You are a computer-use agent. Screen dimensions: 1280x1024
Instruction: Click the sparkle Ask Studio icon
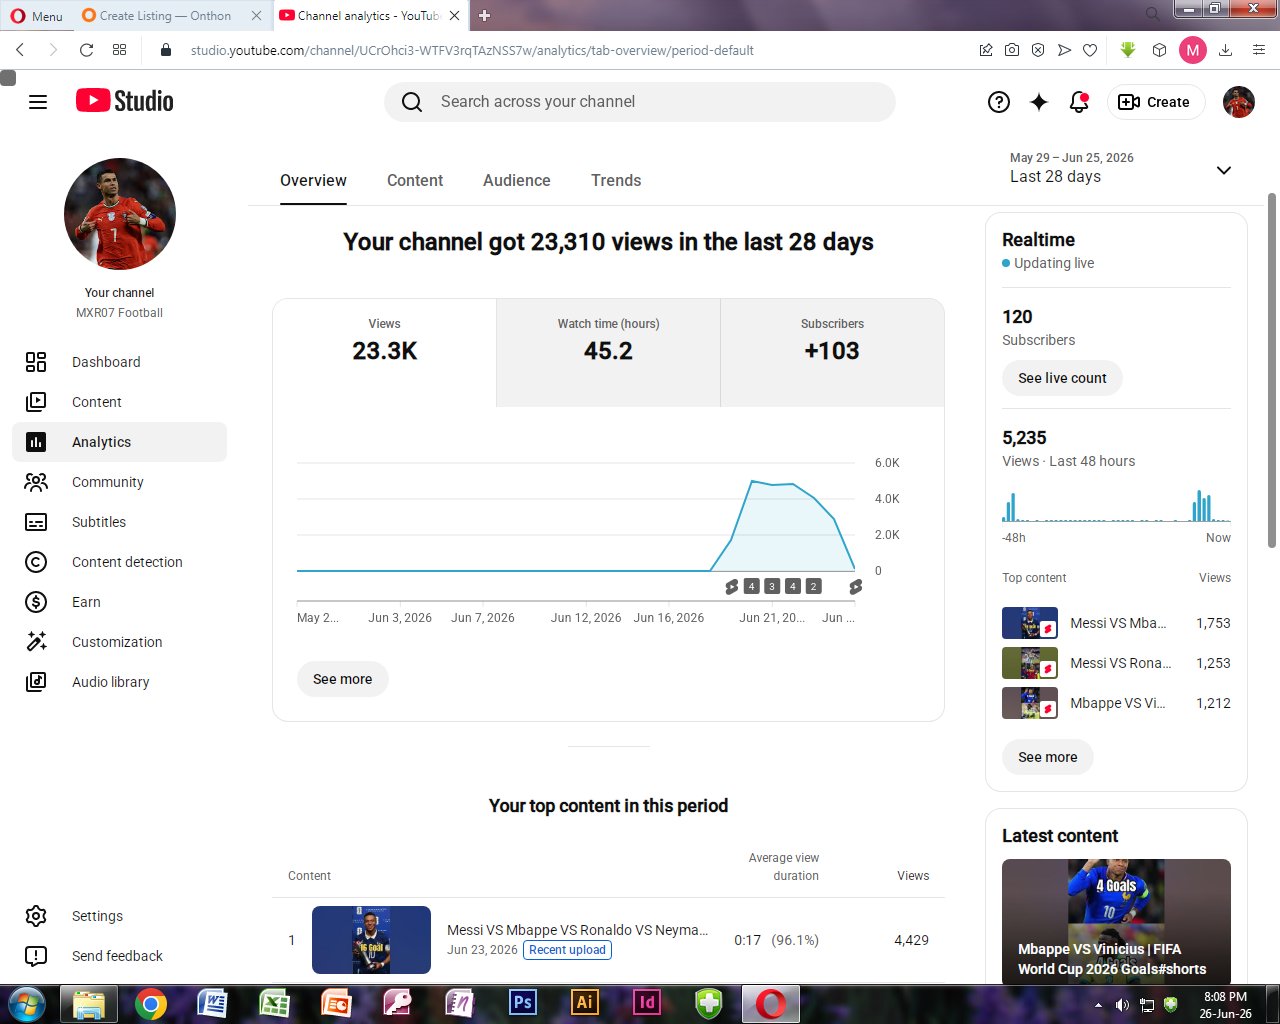click(1039, 102)
